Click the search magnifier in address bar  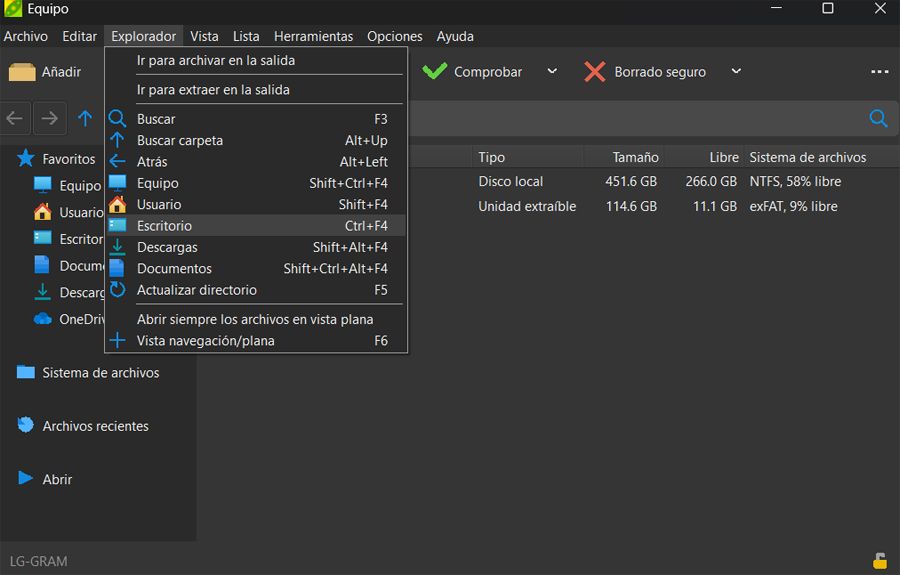878,118
